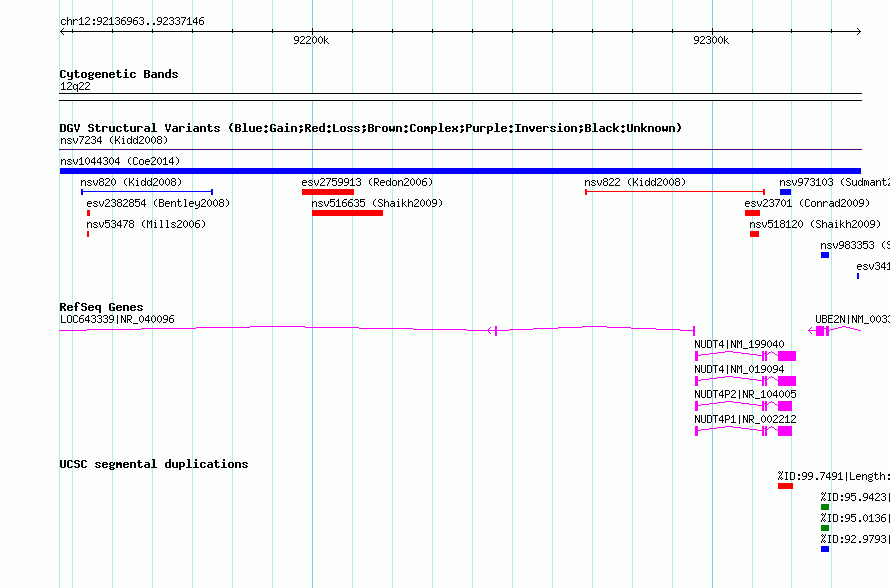Image resolution: width=890 pixels, height=588 pixels.
Task: Click the left arrow of the ruler
Action: click(x=63, y=31)
